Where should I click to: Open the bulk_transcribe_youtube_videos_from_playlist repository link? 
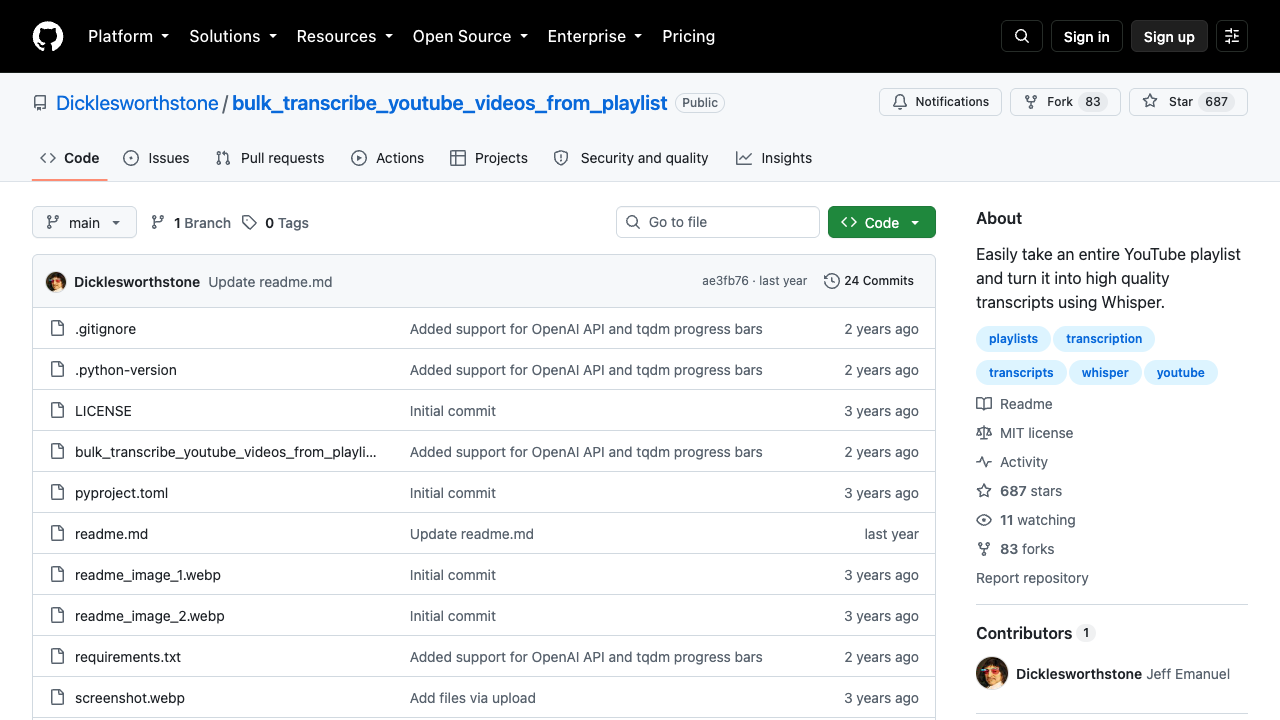pos(450,103)
